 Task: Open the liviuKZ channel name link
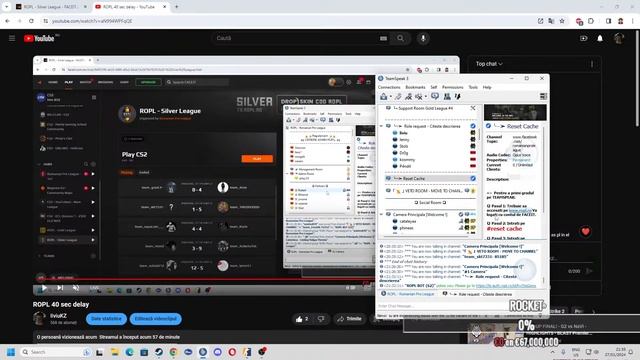click(58, 316)
